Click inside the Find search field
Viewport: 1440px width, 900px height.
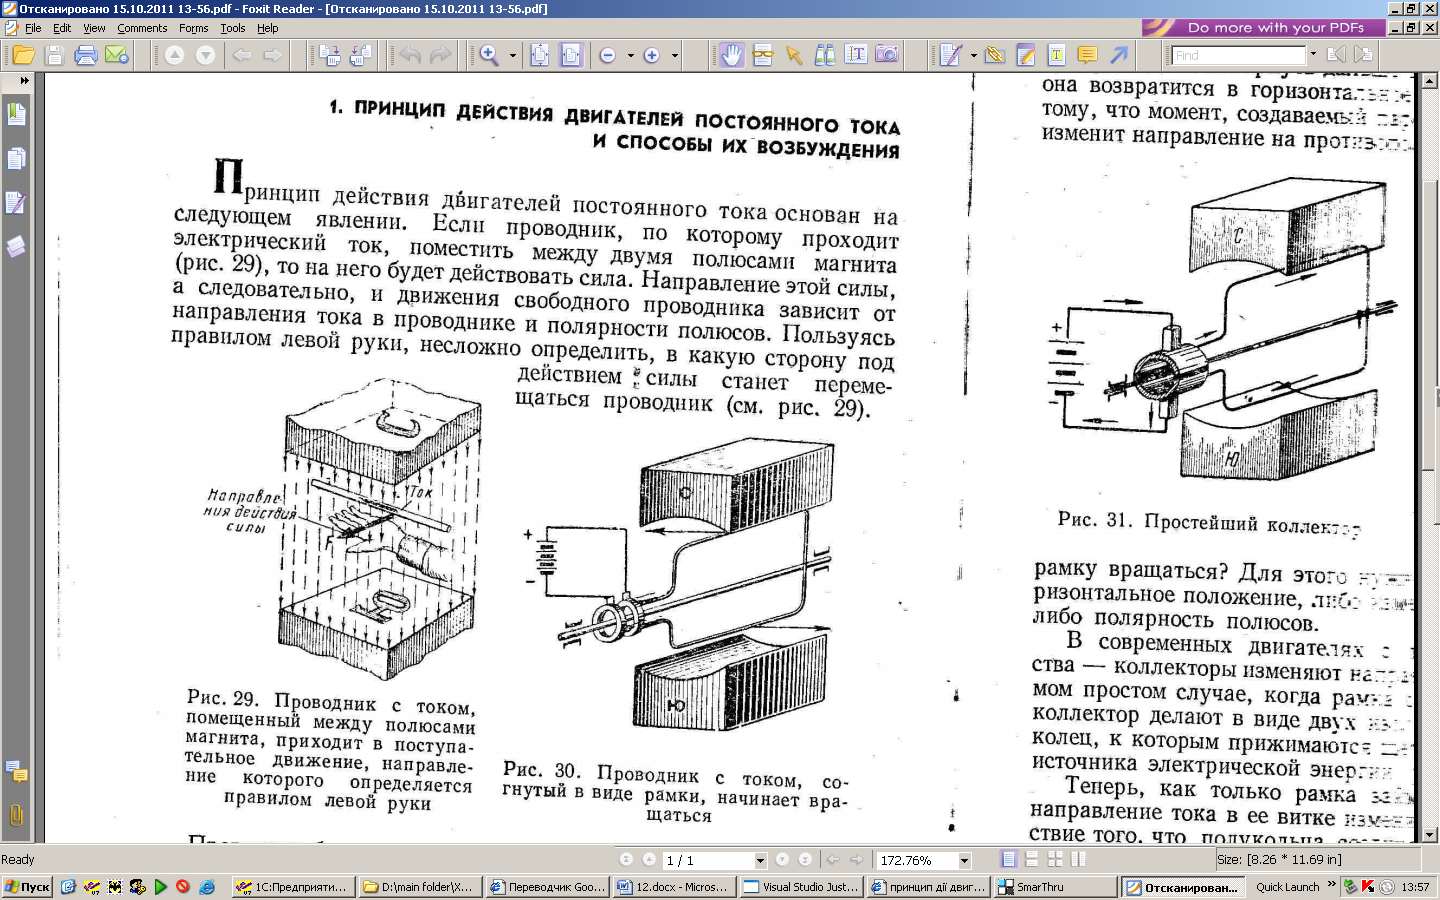pos(1239,55)
